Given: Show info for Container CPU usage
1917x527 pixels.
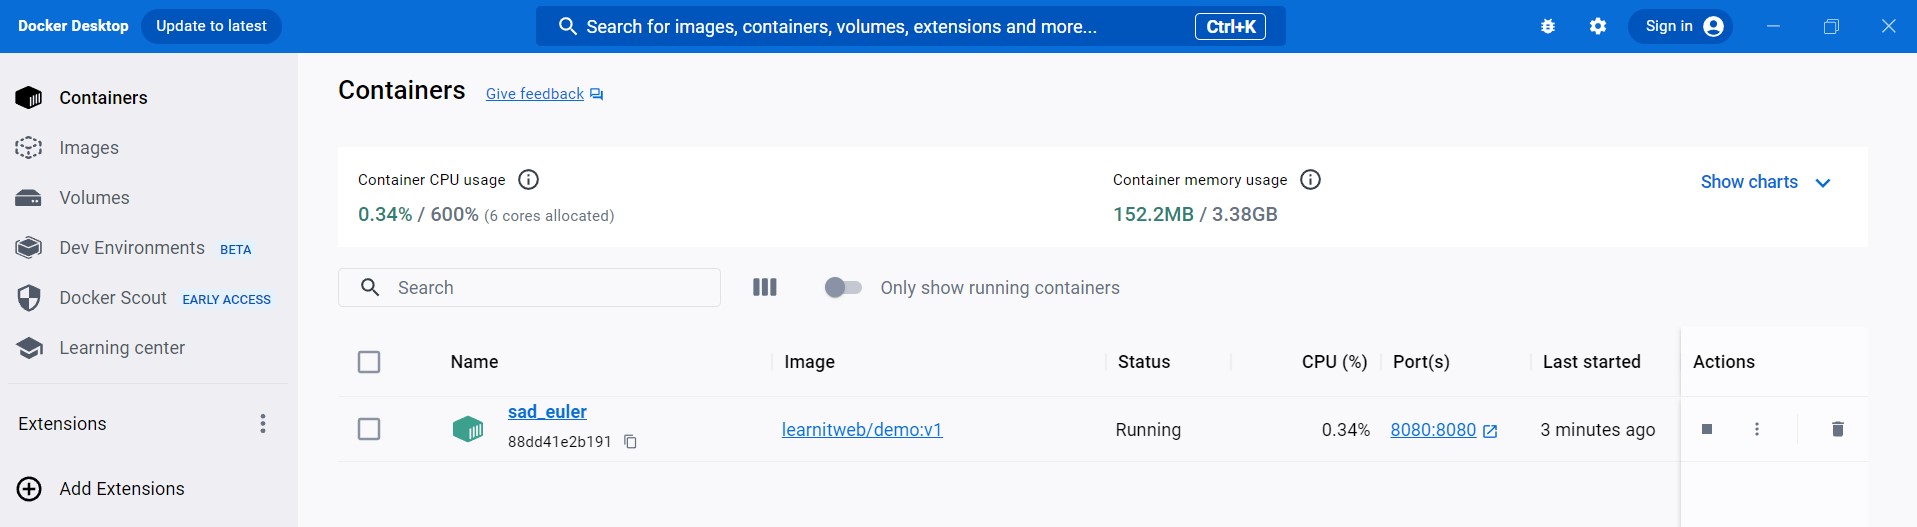Looking at the screenshot, I should [529, 180].
